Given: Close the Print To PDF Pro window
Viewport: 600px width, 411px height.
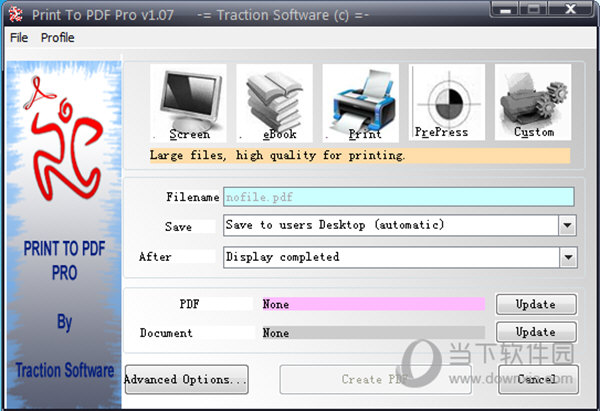Looking at the screenshot, I should (570, 9).
